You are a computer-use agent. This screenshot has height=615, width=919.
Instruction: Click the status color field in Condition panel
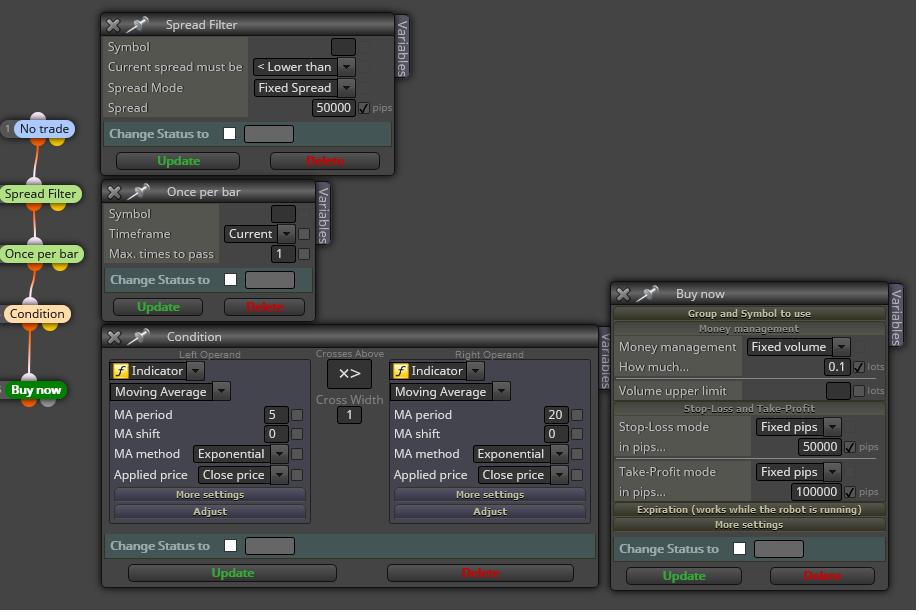pos(270,546)
